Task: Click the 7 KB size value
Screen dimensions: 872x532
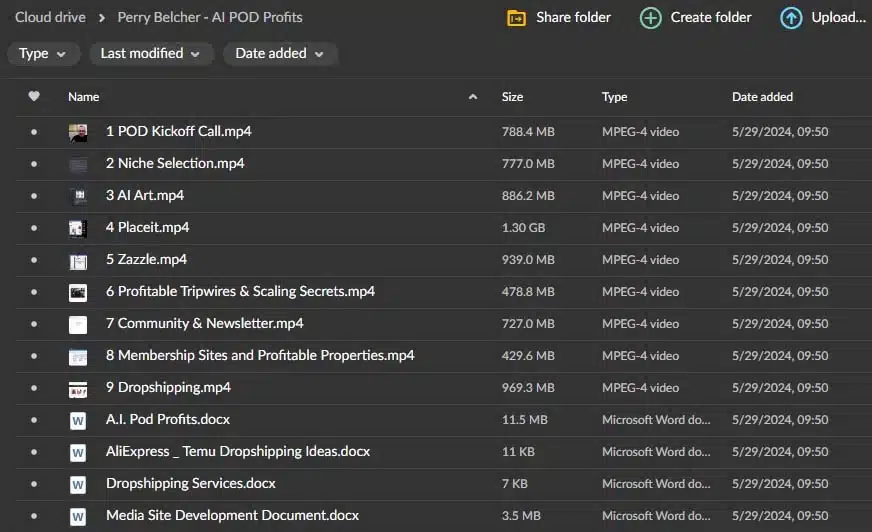Action: click(x=514, y=484)
